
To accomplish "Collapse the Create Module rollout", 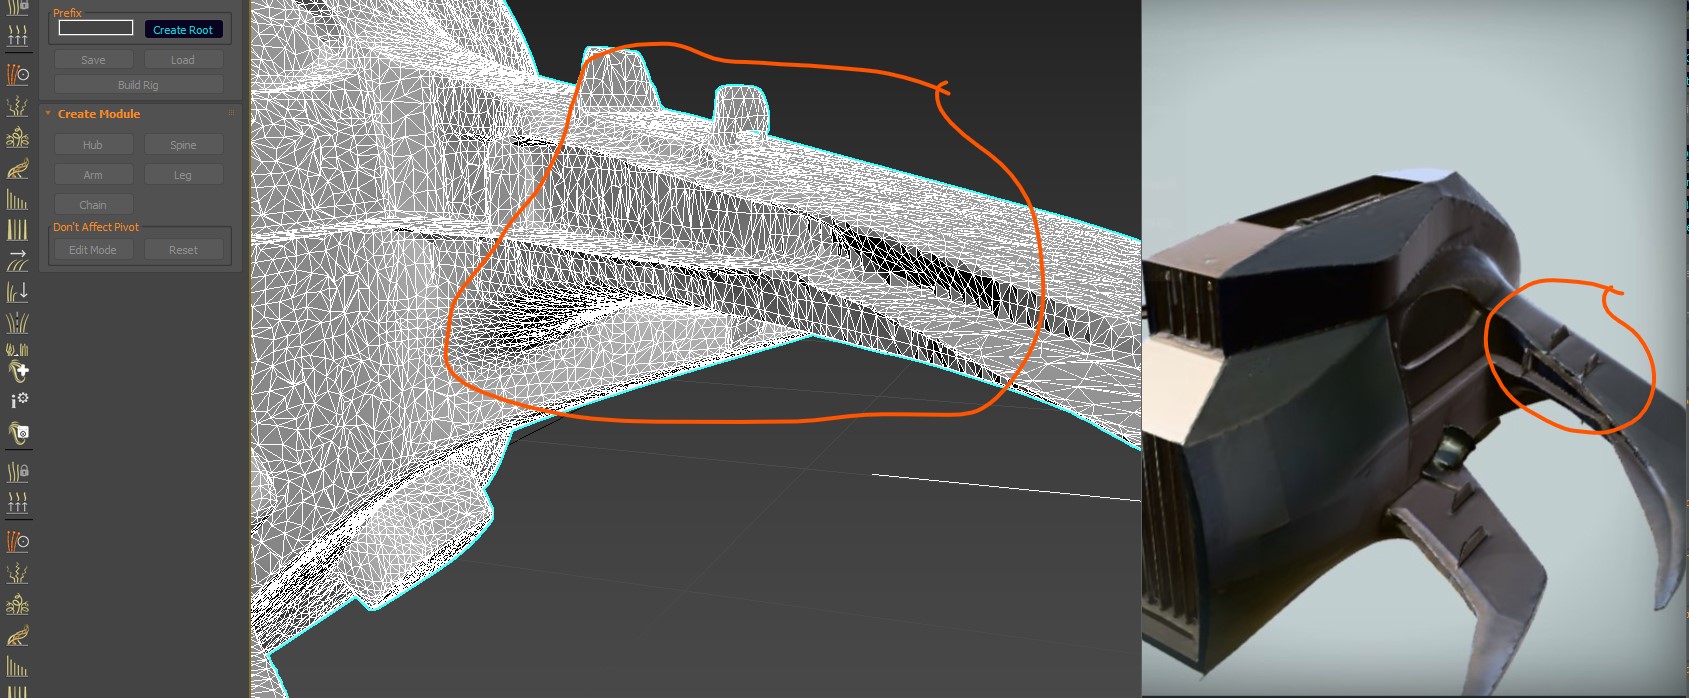I will click(x=48, y=114).
